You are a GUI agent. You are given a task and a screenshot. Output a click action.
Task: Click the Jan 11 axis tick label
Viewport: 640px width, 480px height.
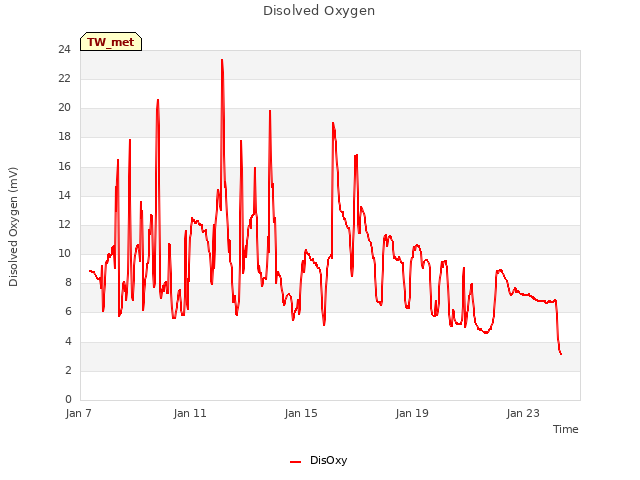pos(190,413)
